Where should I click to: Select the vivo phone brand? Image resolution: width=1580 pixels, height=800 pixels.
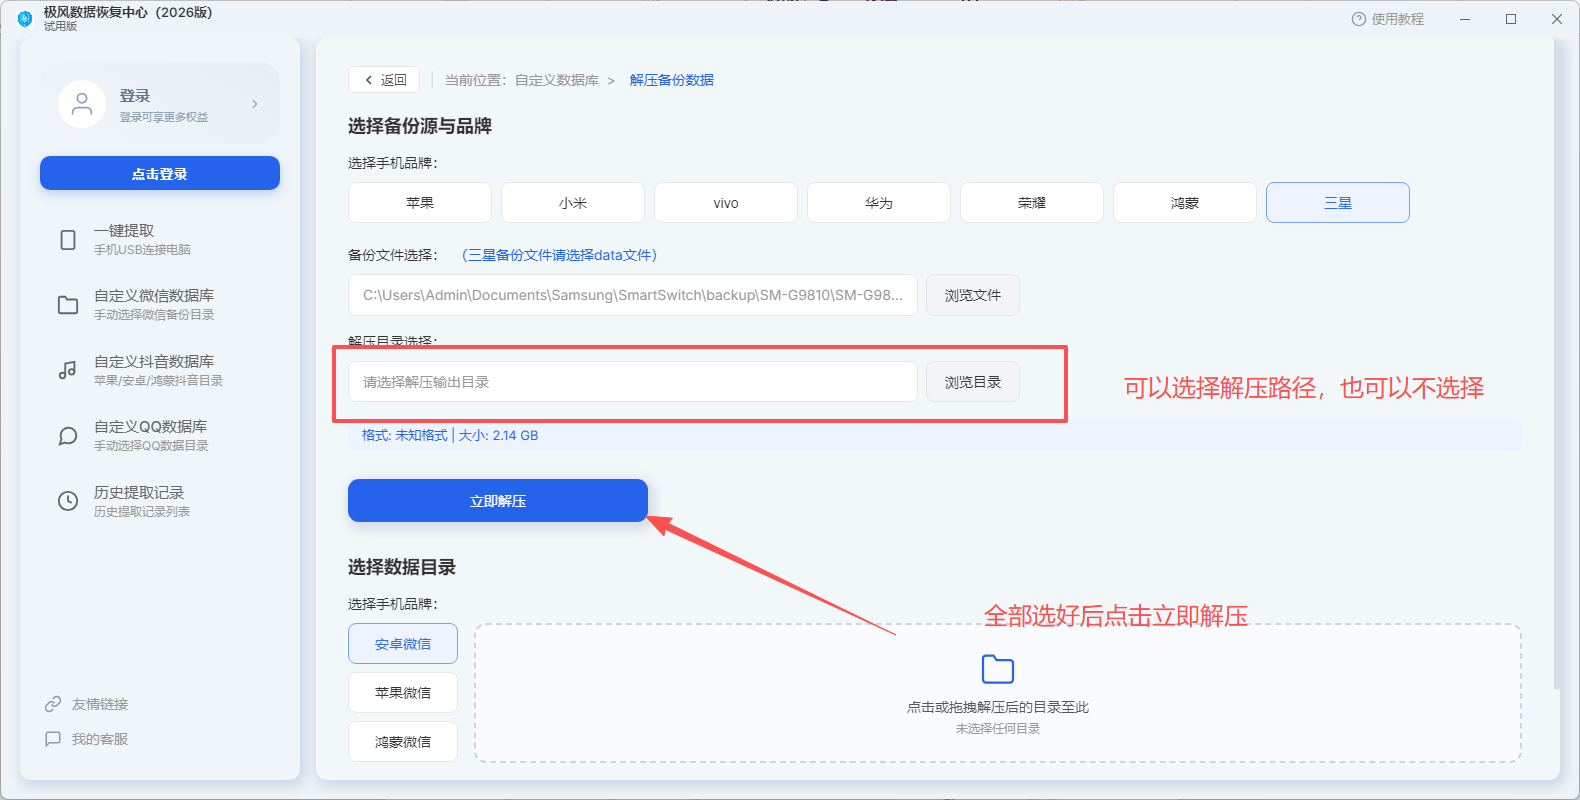(726, 202)
